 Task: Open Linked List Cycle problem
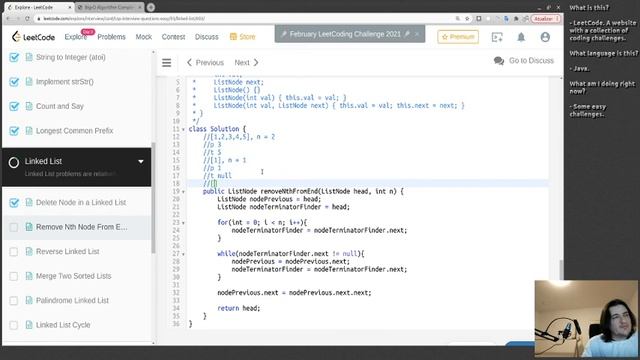tap(63, 325)
